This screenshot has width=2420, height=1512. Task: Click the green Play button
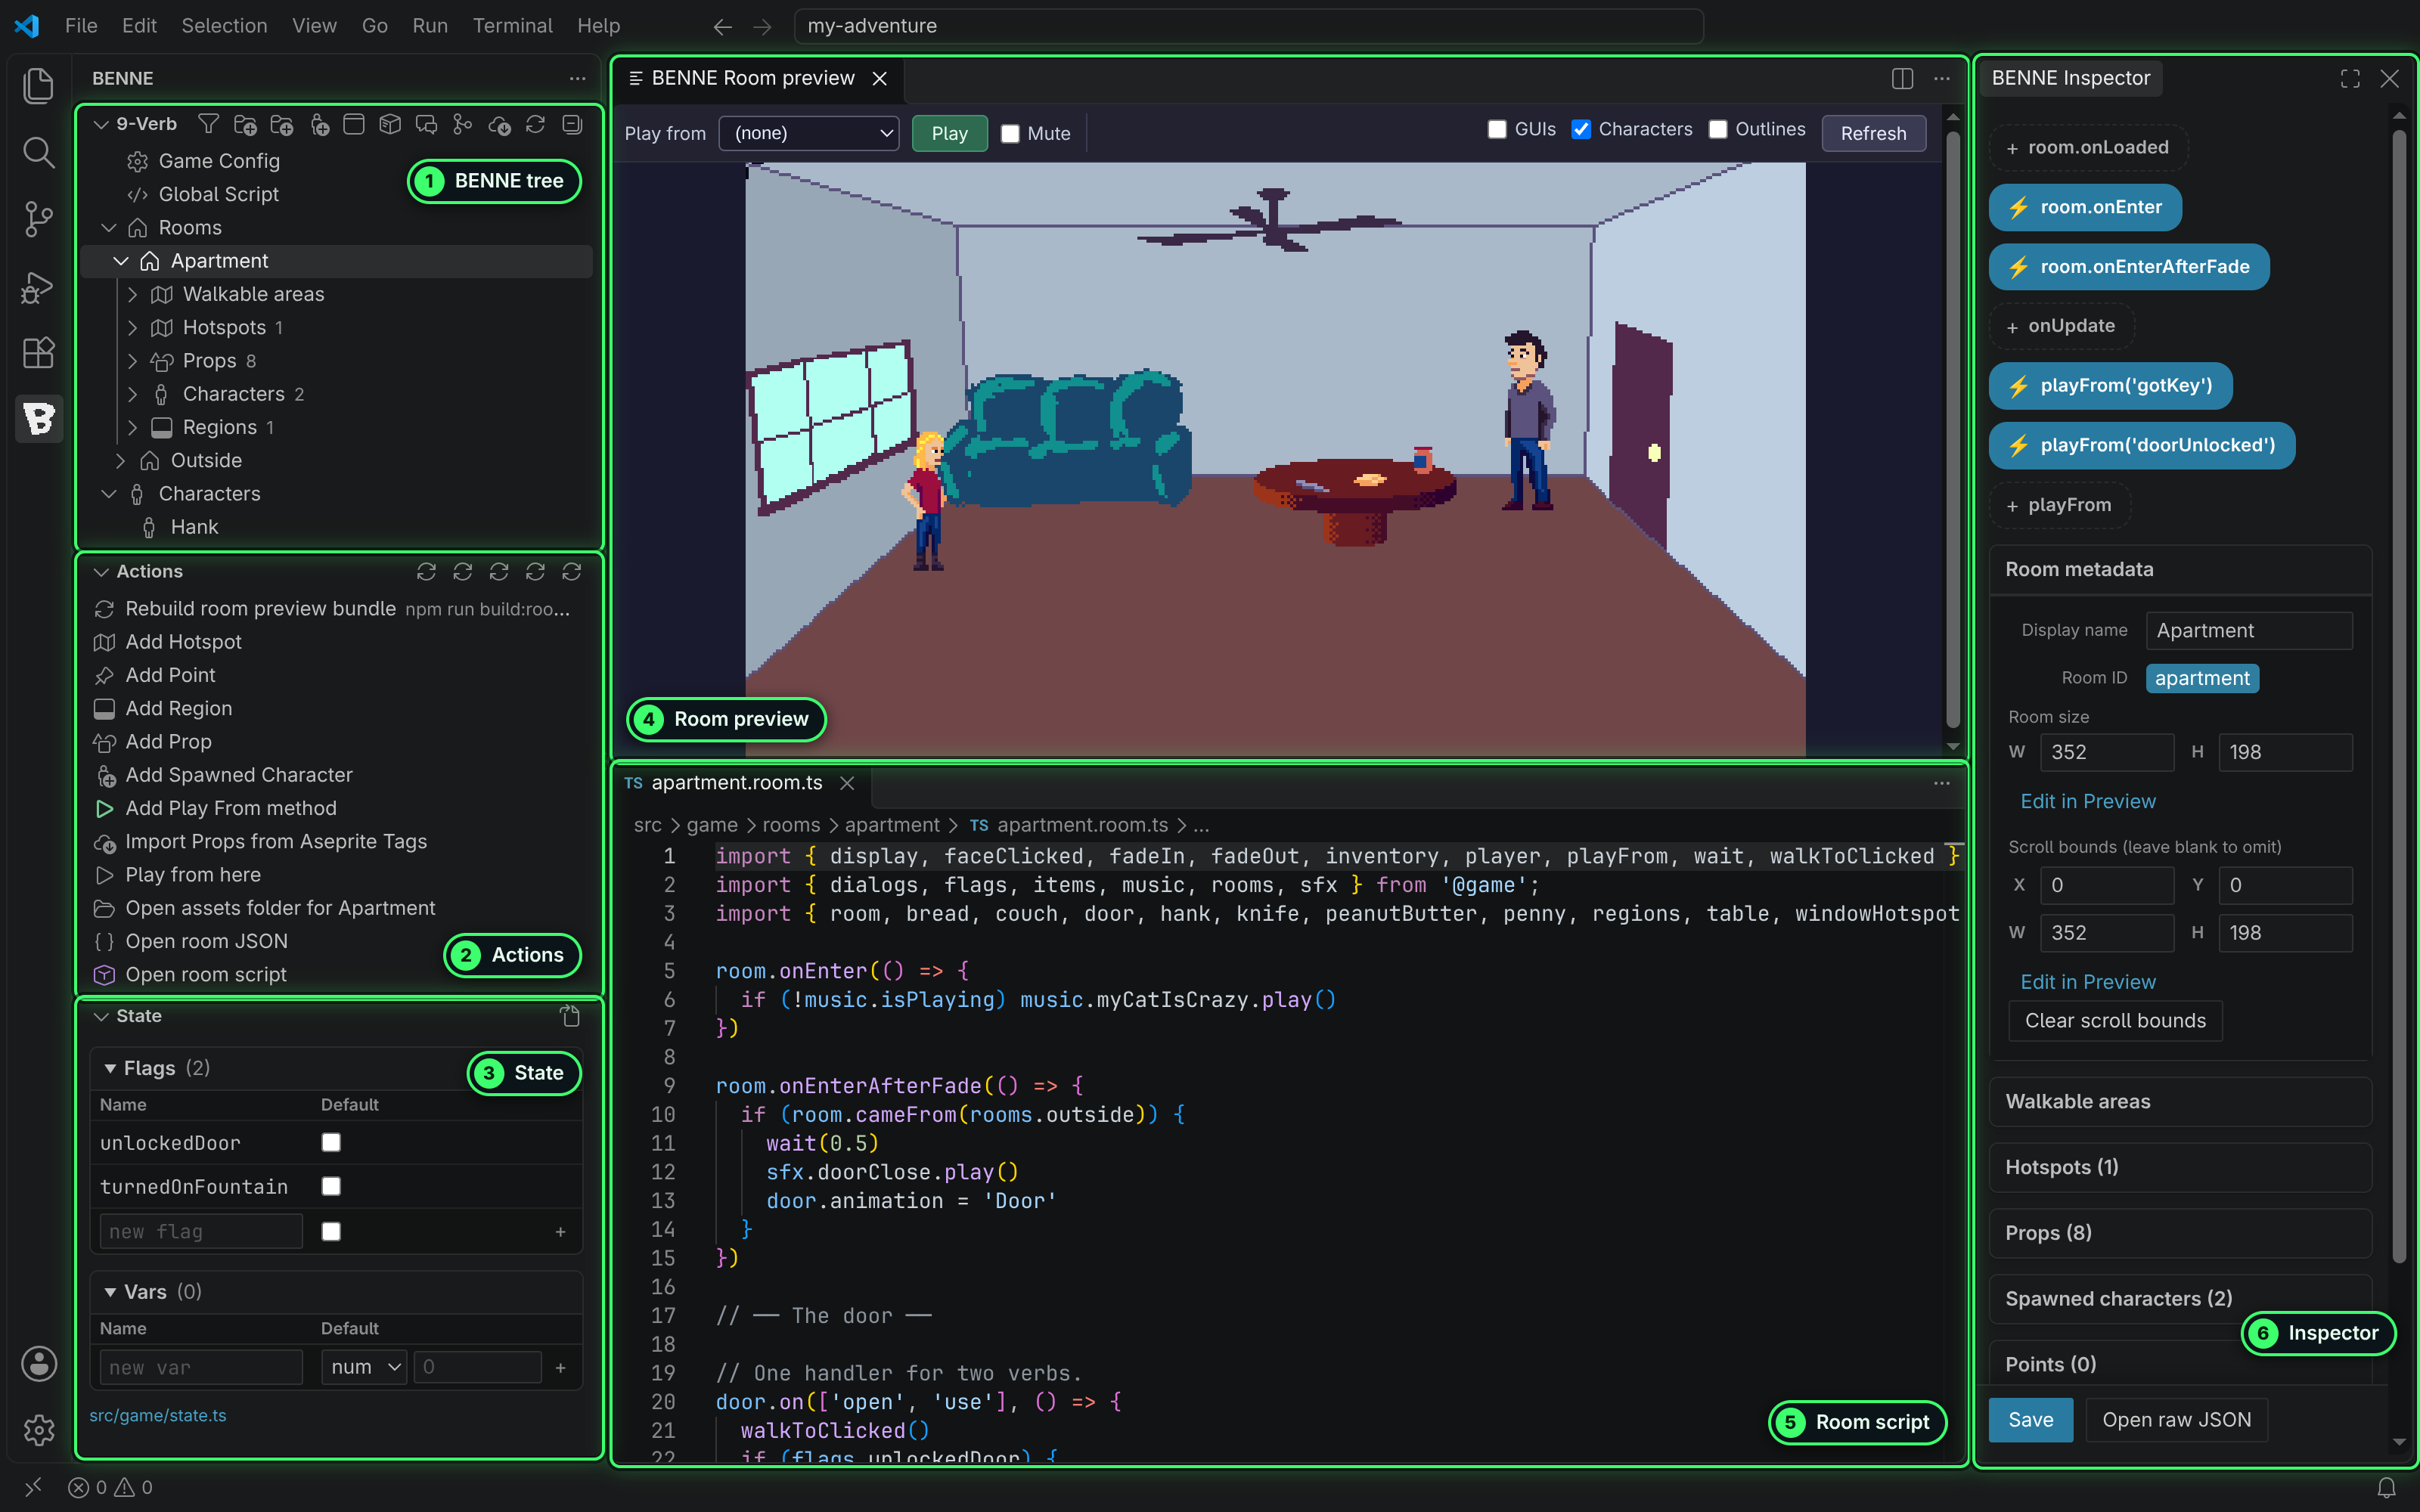[x=949, y=133]
